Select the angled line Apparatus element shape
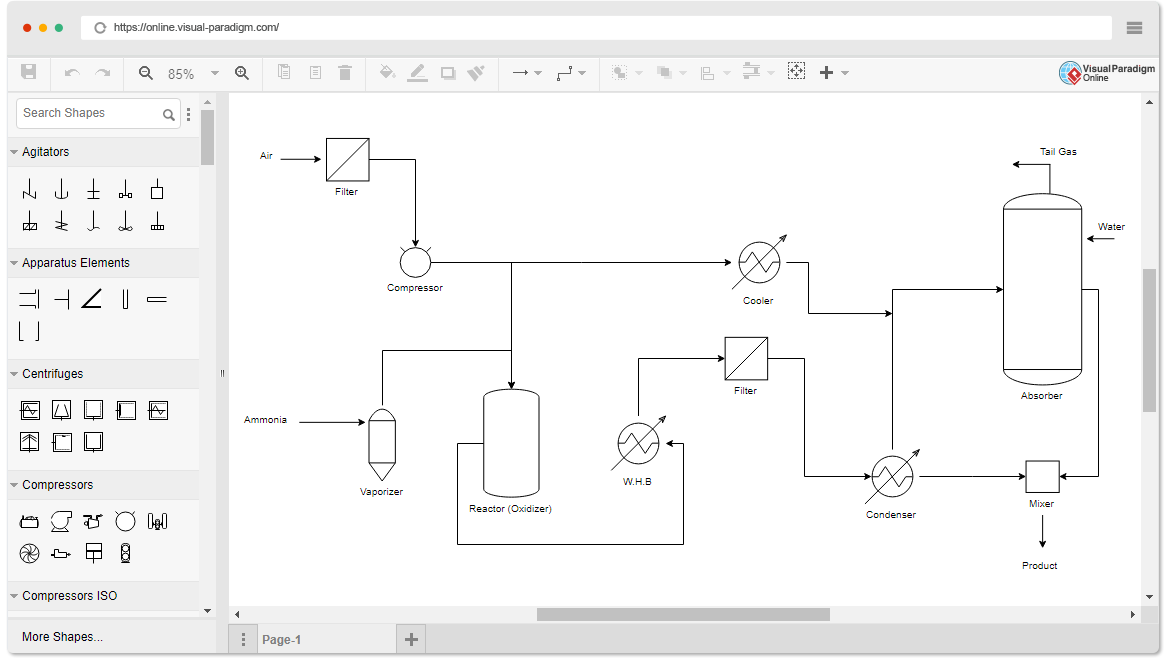This screenshot has width=1170, height=665. pyautogui.click(x=92, y=299)
